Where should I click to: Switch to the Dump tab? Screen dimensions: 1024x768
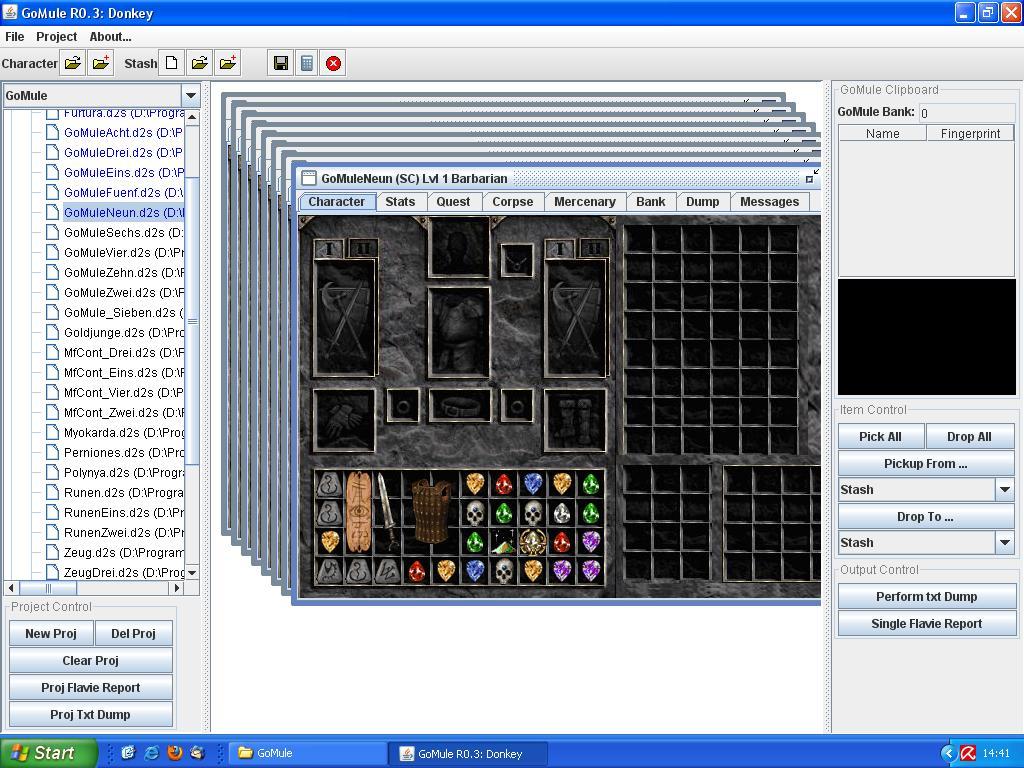(x=703, y=202)
